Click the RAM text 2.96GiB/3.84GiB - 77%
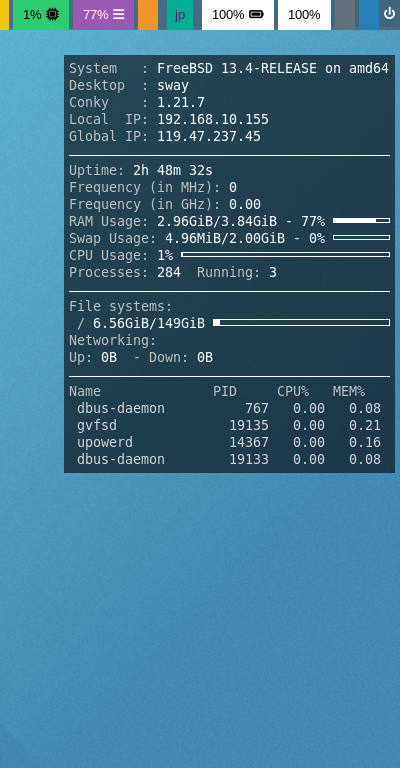 click(241, 221)
